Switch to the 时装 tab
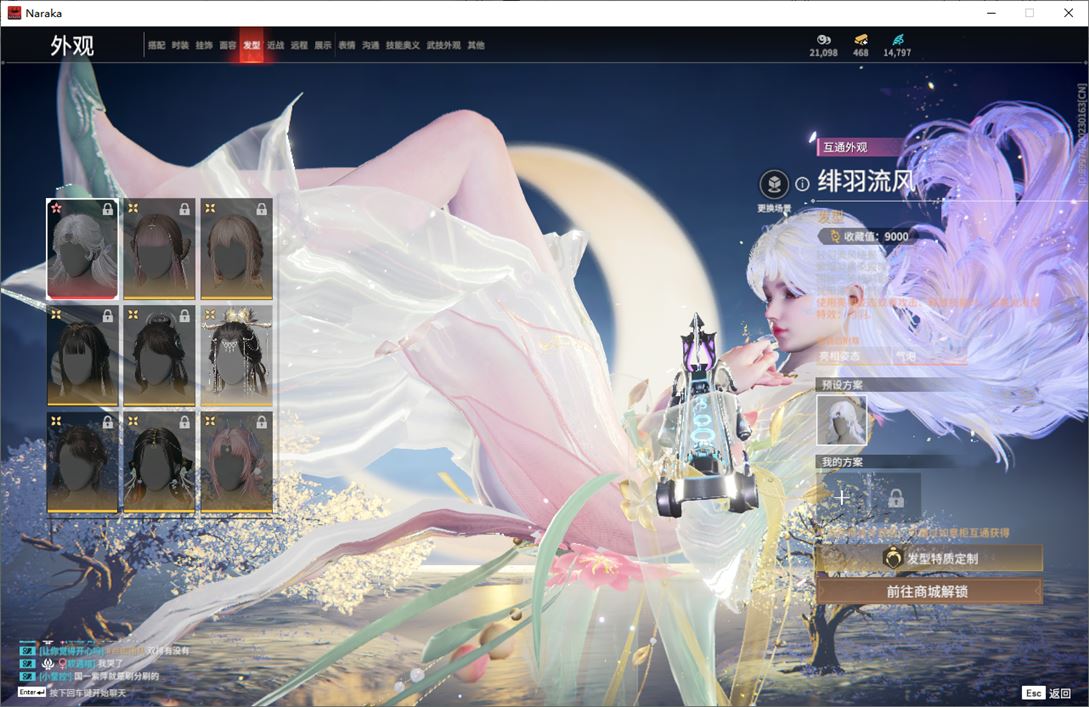Viewport: 1089px width, 707px height. click(x=180, y=45)
